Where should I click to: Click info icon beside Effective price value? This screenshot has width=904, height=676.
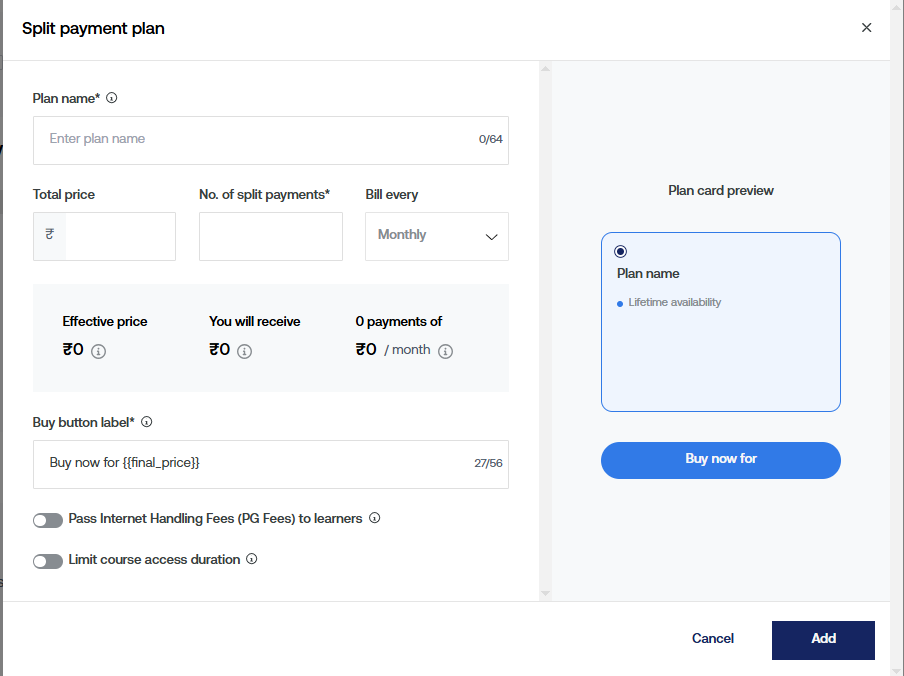pos(98,351)
